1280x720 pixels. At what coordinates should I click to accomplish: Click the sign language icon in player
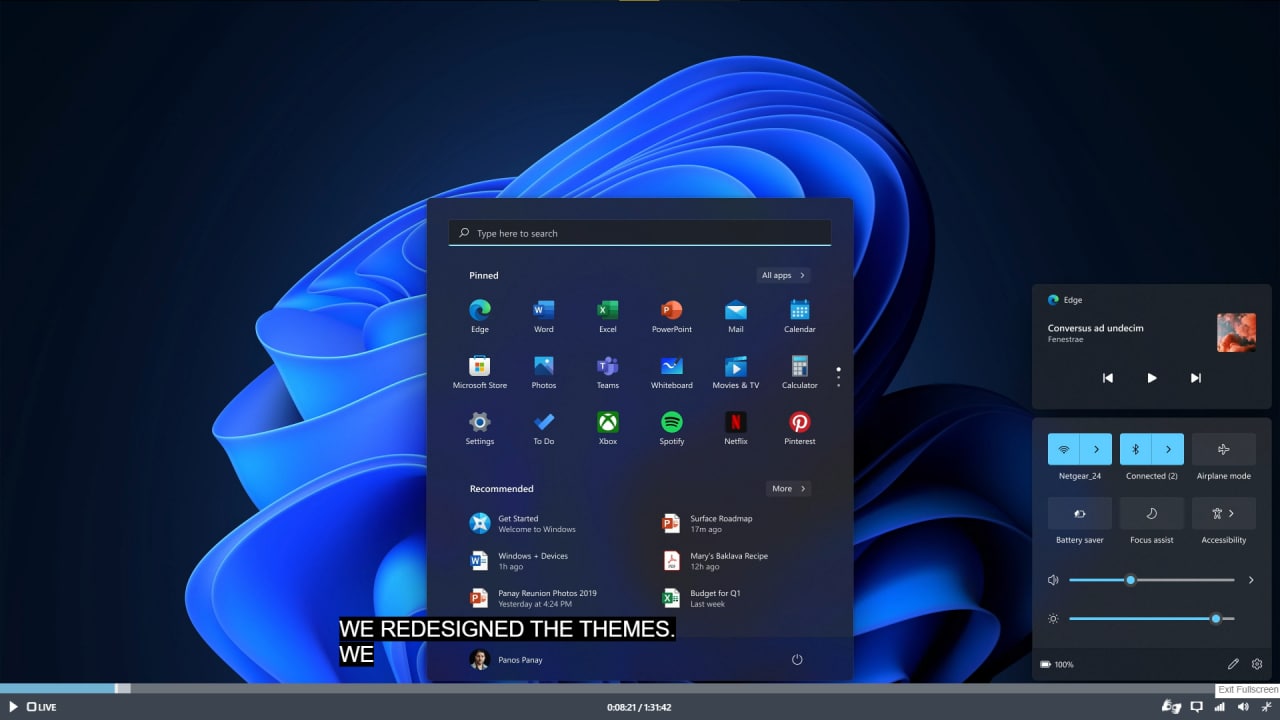click(1171, 707)
